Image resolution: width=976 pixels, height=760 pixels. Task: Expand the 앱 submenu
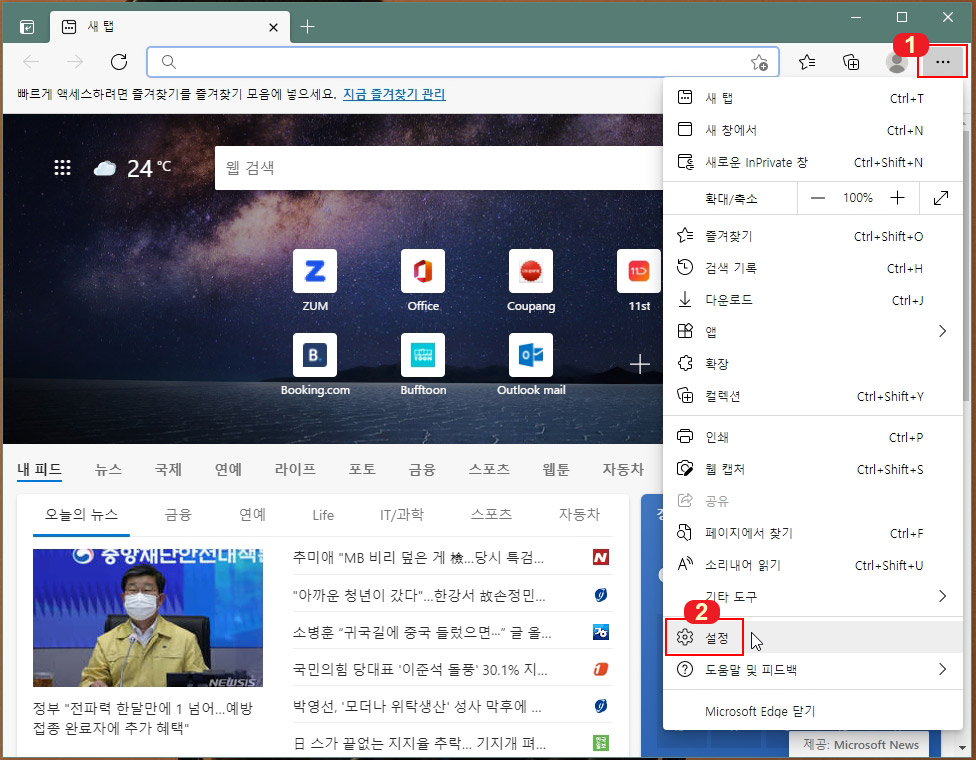coord(712,331)
